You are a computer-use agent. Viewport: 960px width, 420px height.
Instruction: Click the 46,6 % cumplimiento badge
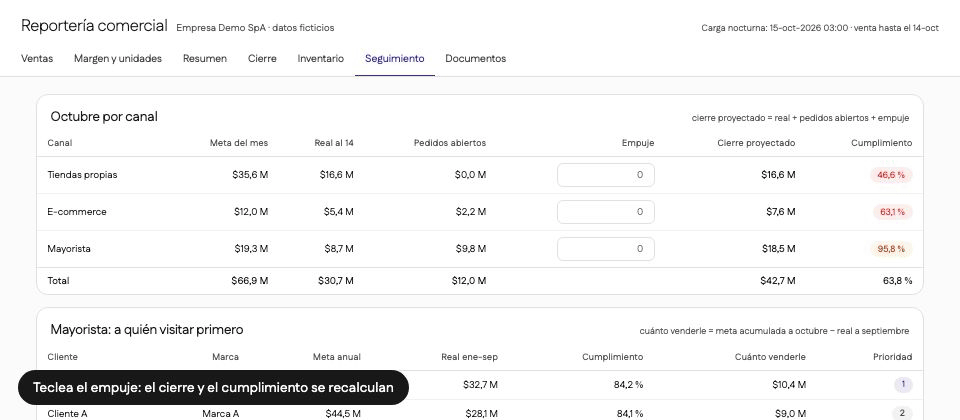(891, 175)
